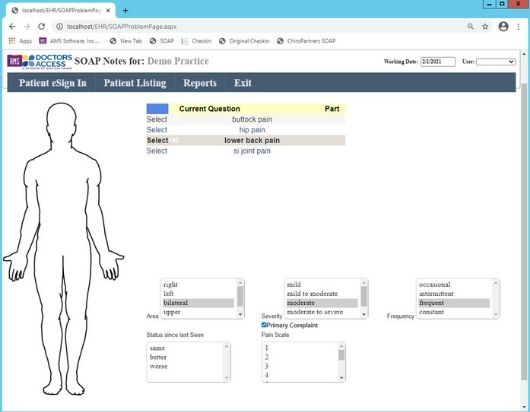
Task: Choose 'mild to moderate' severity
Action: pyautogui.click(x=322, y=294)
